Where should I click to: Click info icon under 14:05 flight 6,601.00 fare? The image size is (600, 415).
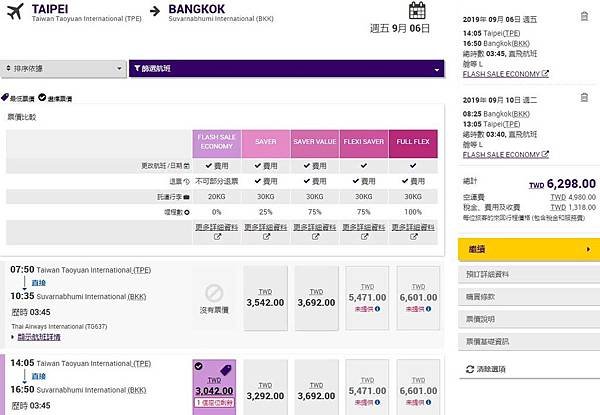click(x=429, y=402)
